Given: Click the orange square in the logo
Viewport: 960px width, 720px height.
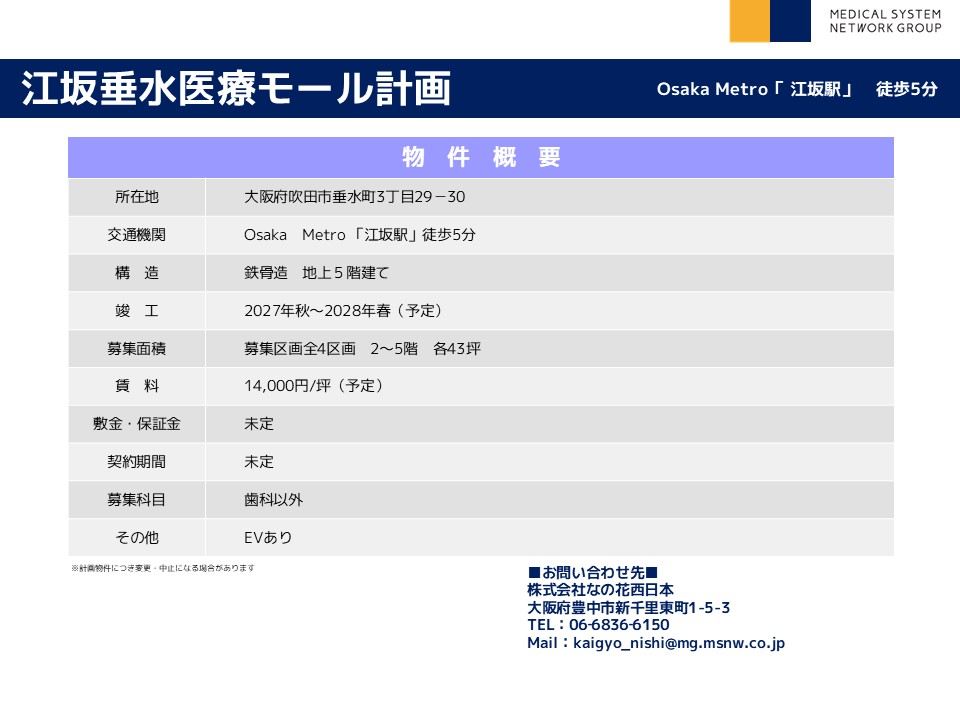Looking at the screenshot, I should coord(749,21).
